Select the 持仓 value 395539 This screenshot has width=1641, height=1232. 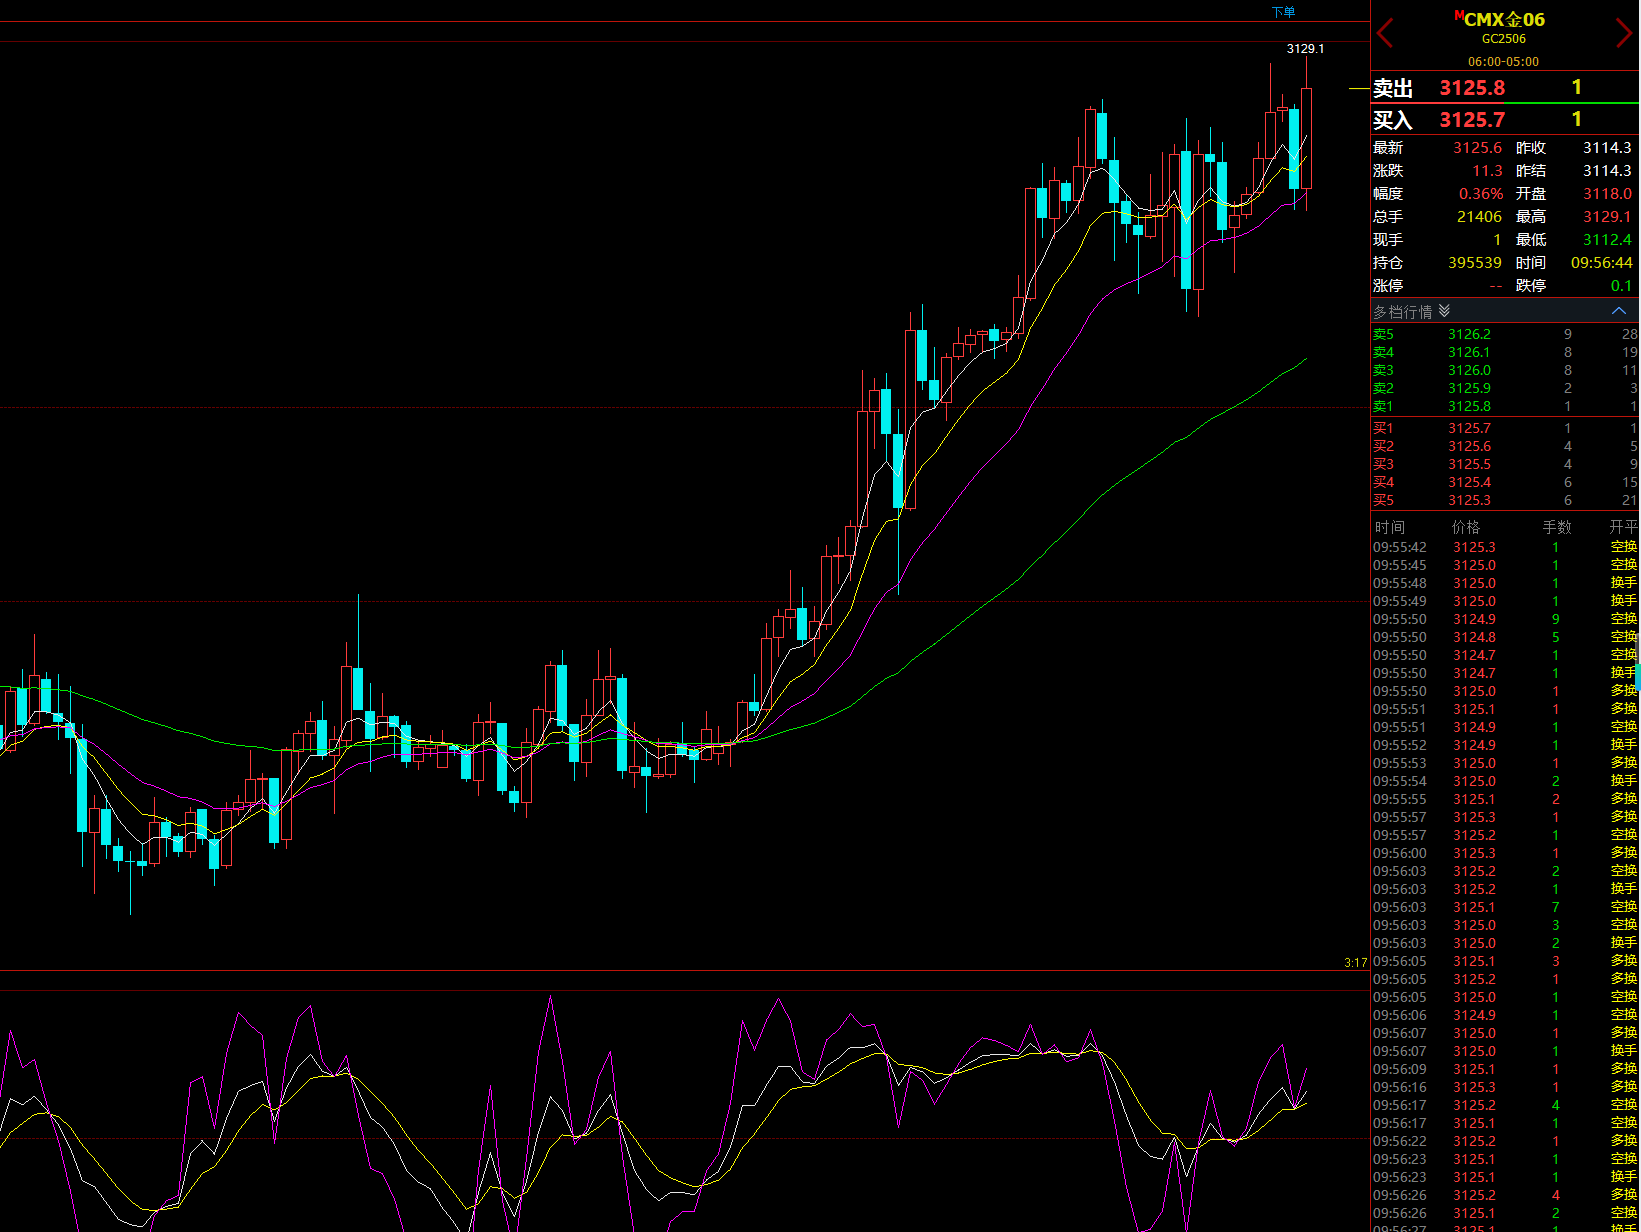tap(1475, 263)
